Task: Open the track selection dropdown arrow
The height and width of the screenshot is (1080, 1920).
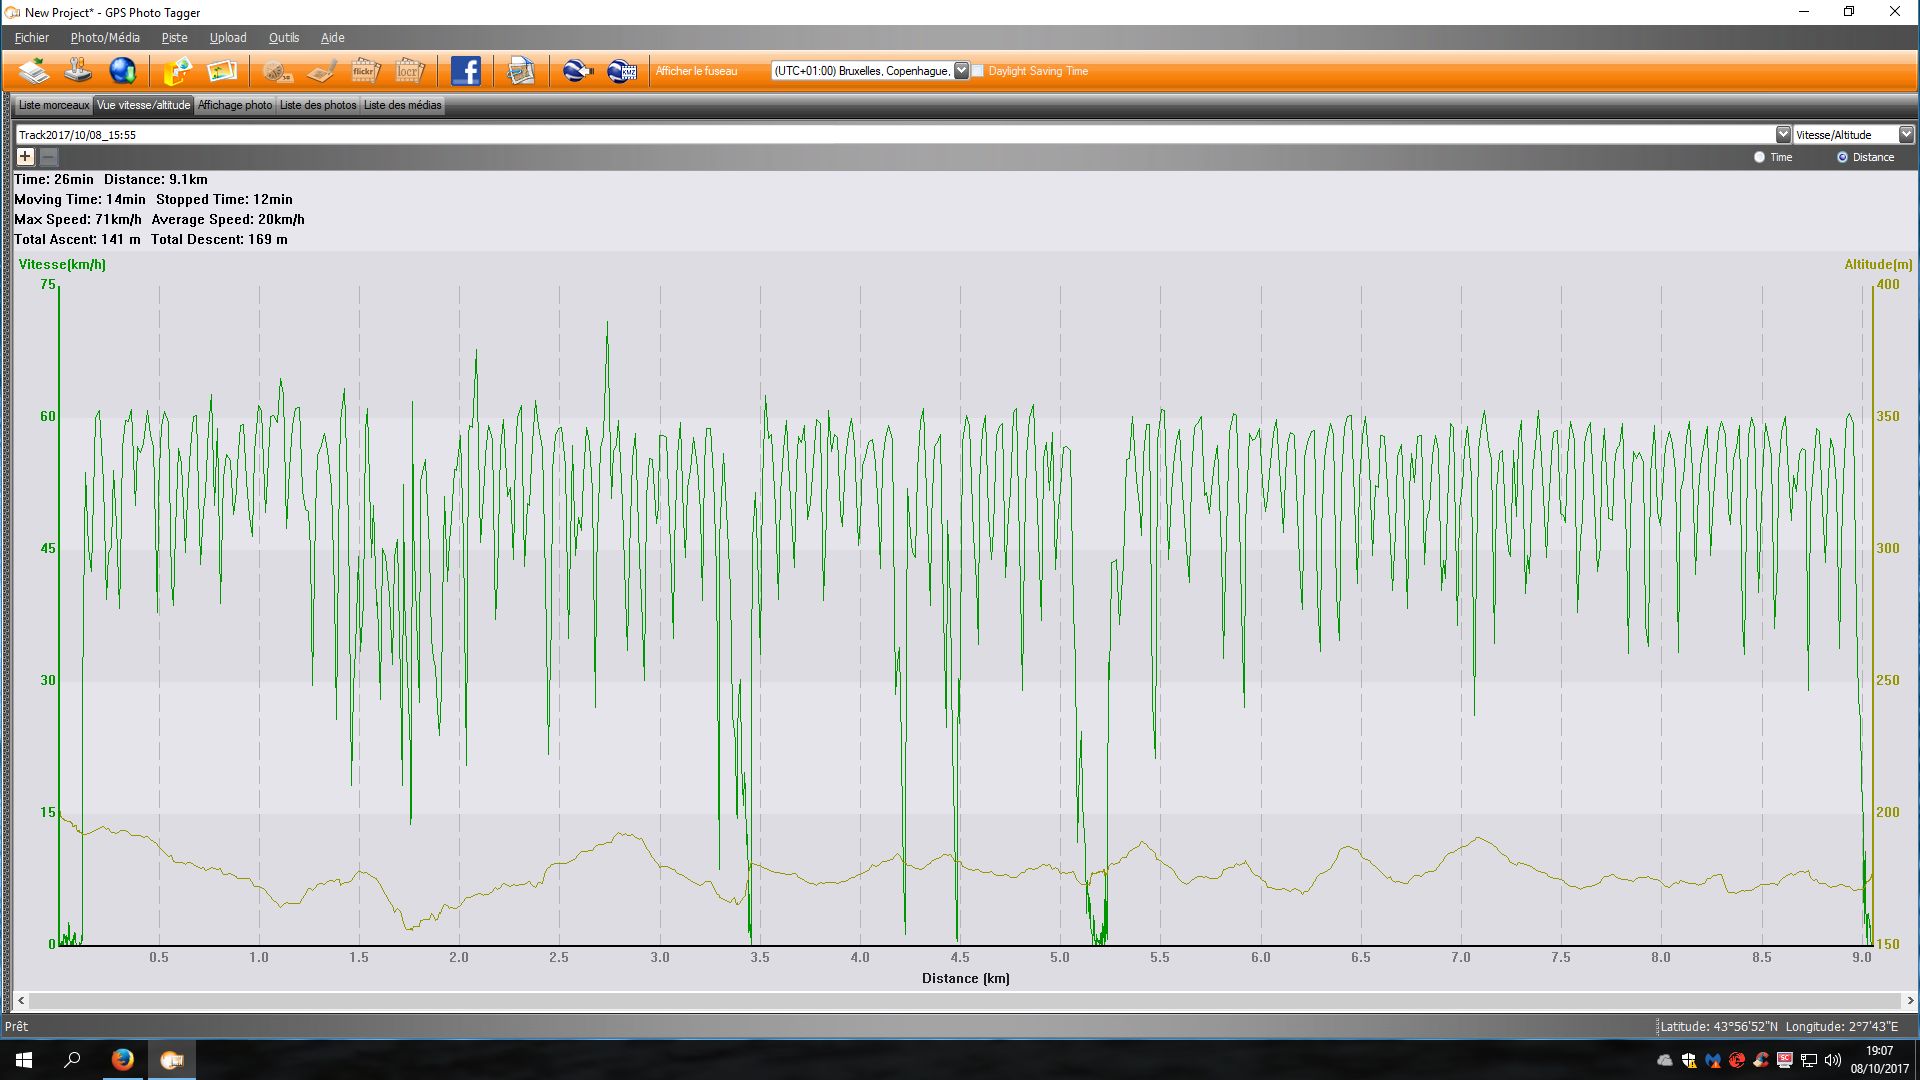Action: pos(1783,134)
